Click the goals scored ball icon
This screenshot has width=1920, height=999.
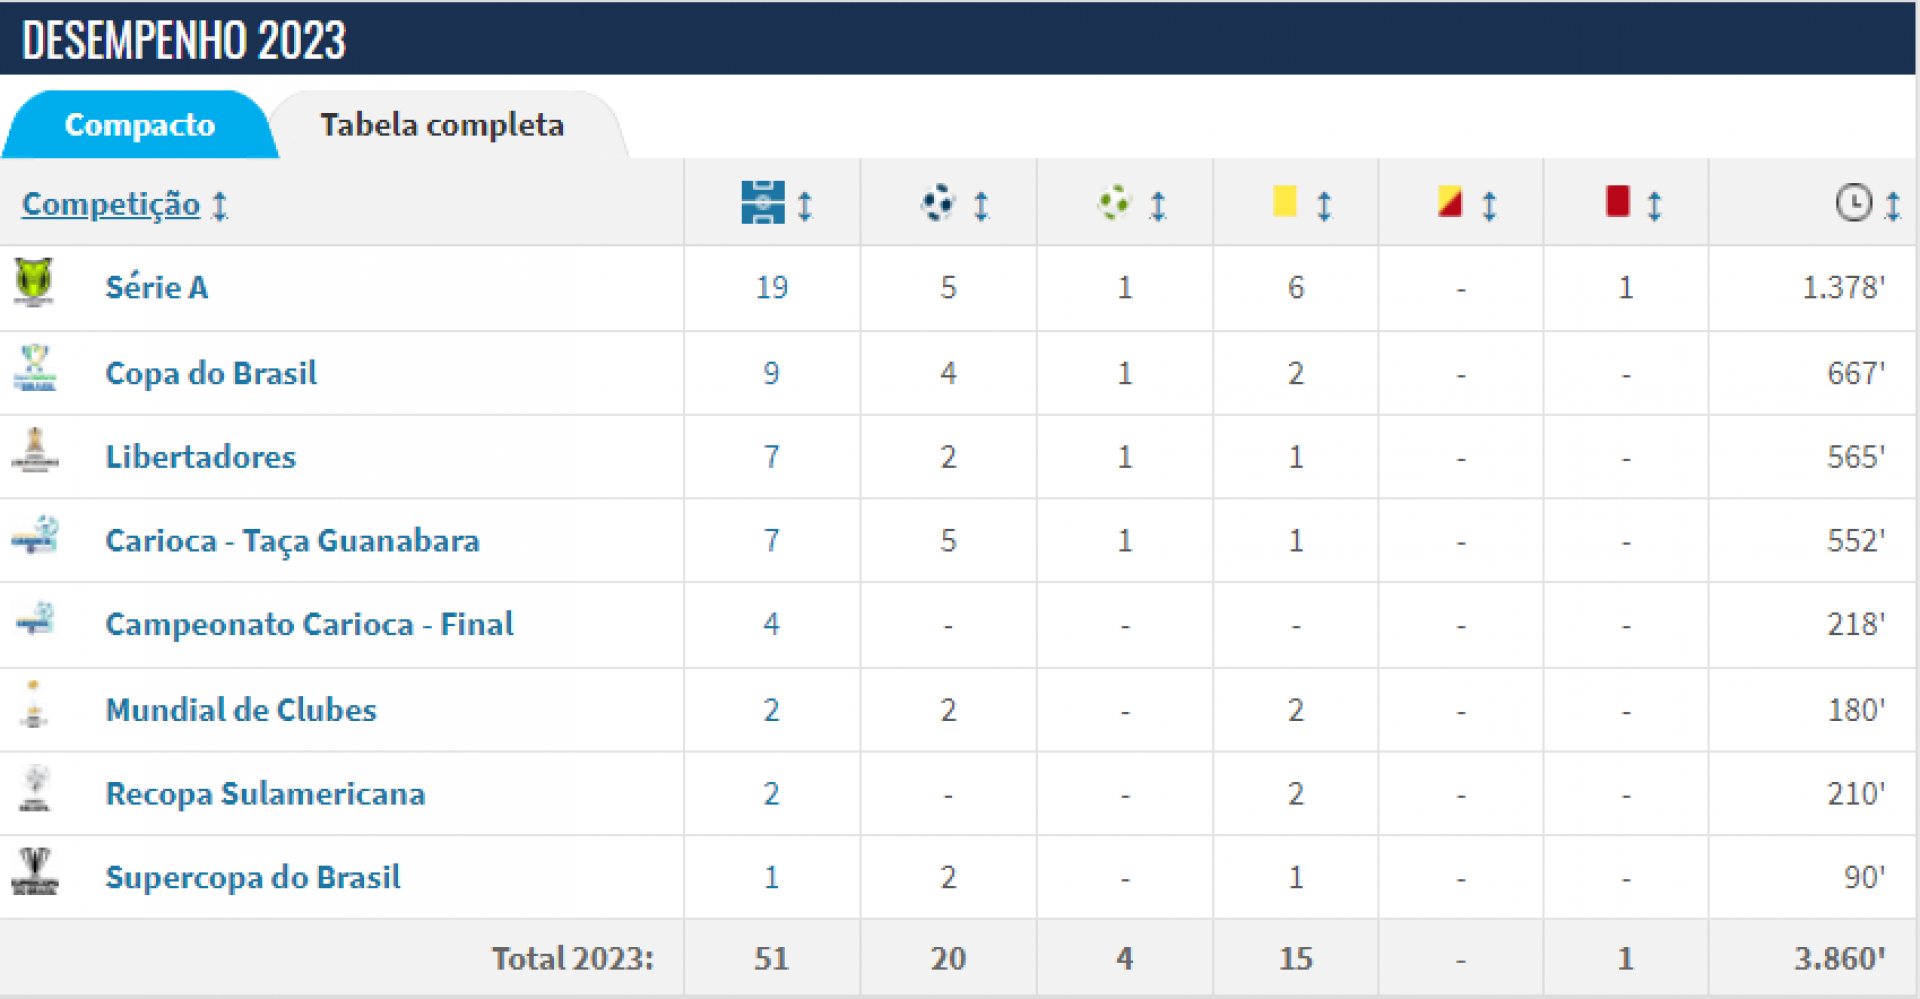click(938, 203)
